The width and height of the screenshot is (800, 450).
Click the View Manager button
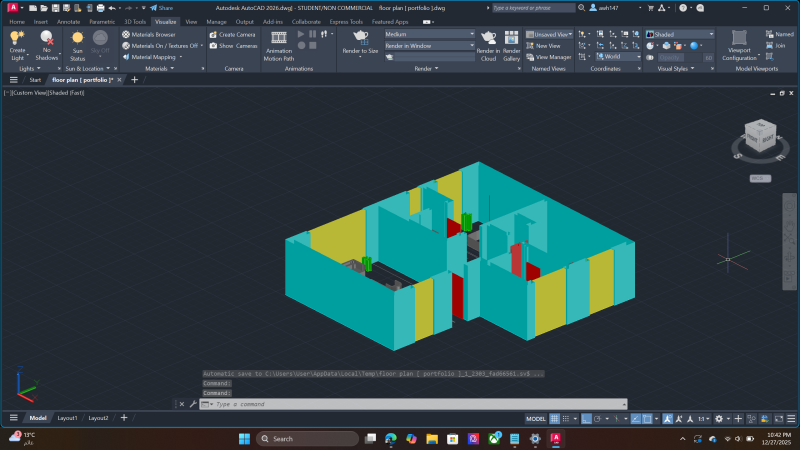tap(549, 57)
